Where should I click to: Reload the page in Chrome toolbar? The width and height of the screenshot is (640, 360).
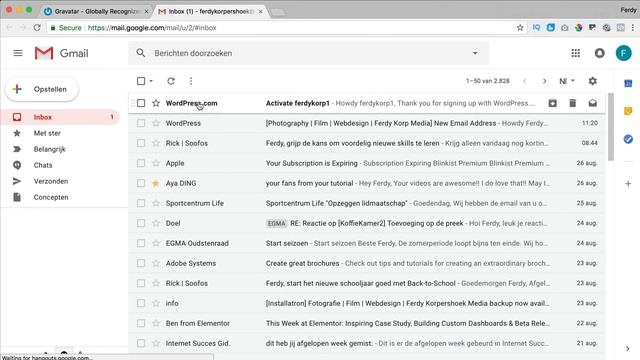point(37,28)
